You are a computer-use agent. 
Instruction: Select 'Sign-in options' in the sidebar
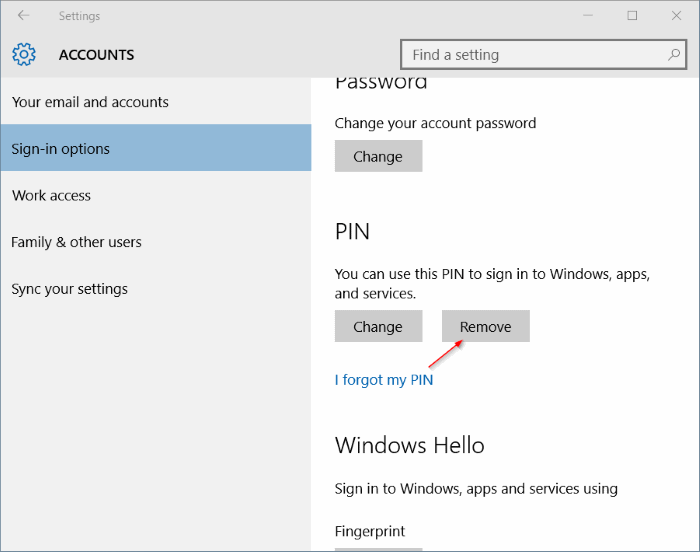click(60, 149)
